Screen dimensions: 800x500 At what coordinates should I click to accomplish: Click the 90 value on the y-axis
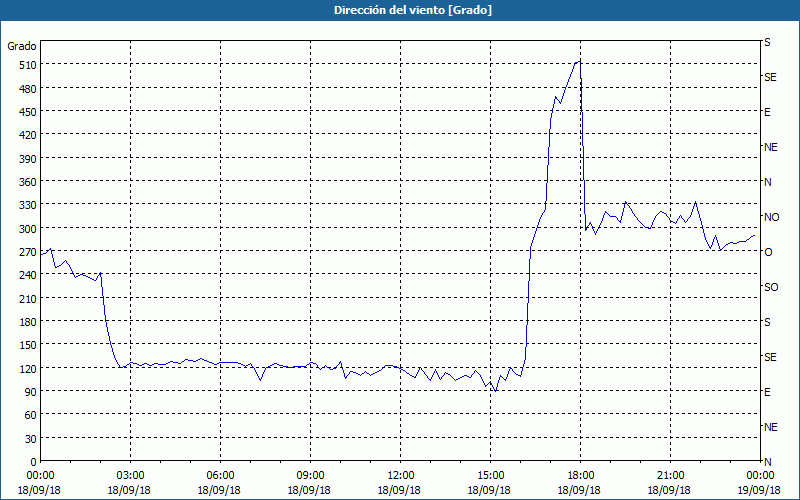click(x=31, y=392)
